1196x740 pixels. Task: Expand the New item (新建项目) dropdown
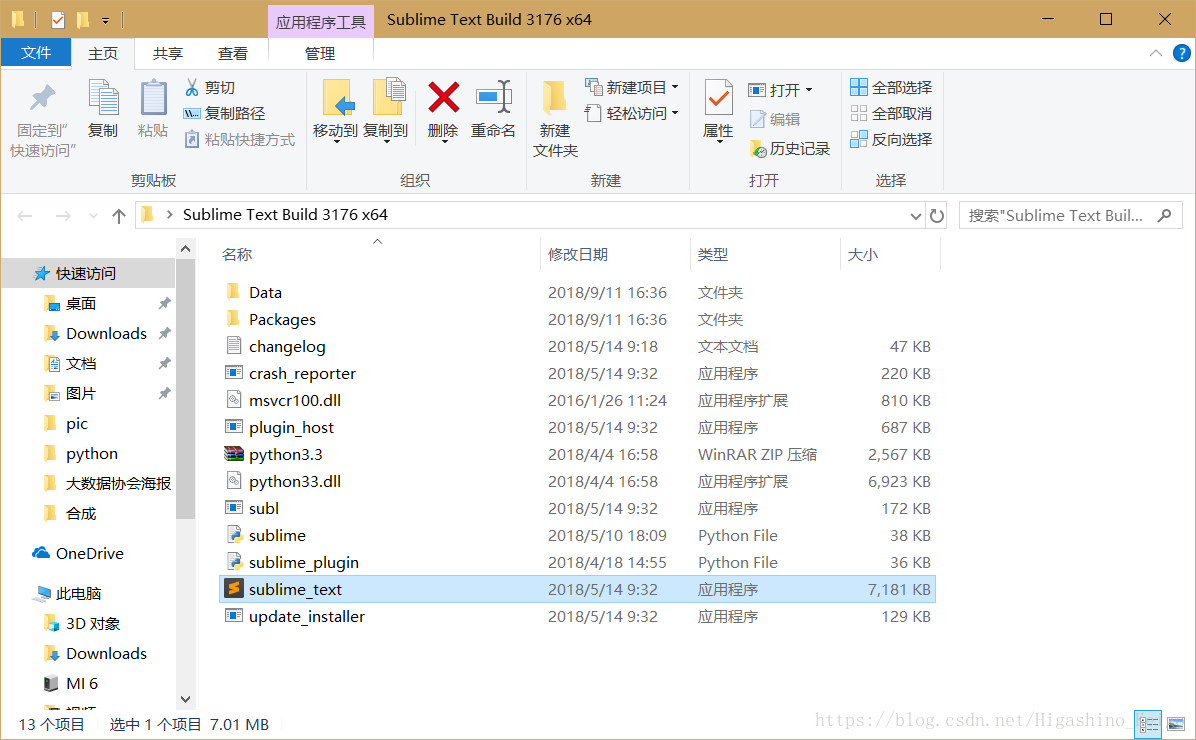coord(632,88)
